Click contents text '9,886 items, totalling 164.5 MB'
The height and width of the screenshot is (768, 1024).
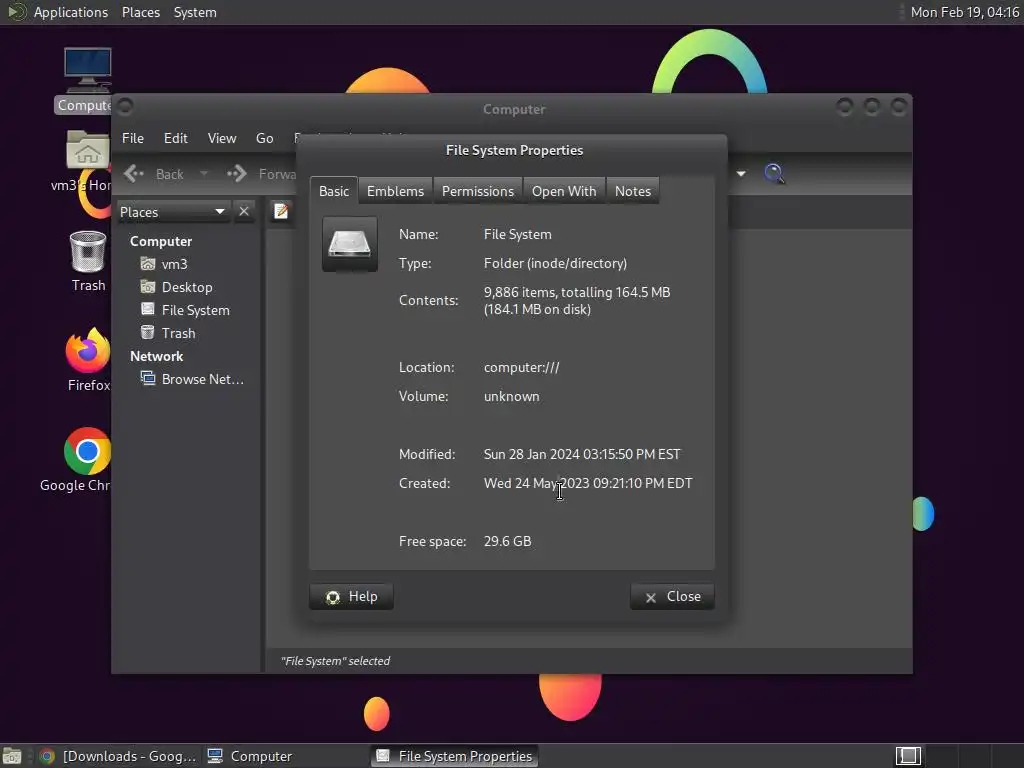(x=577, y=292)
